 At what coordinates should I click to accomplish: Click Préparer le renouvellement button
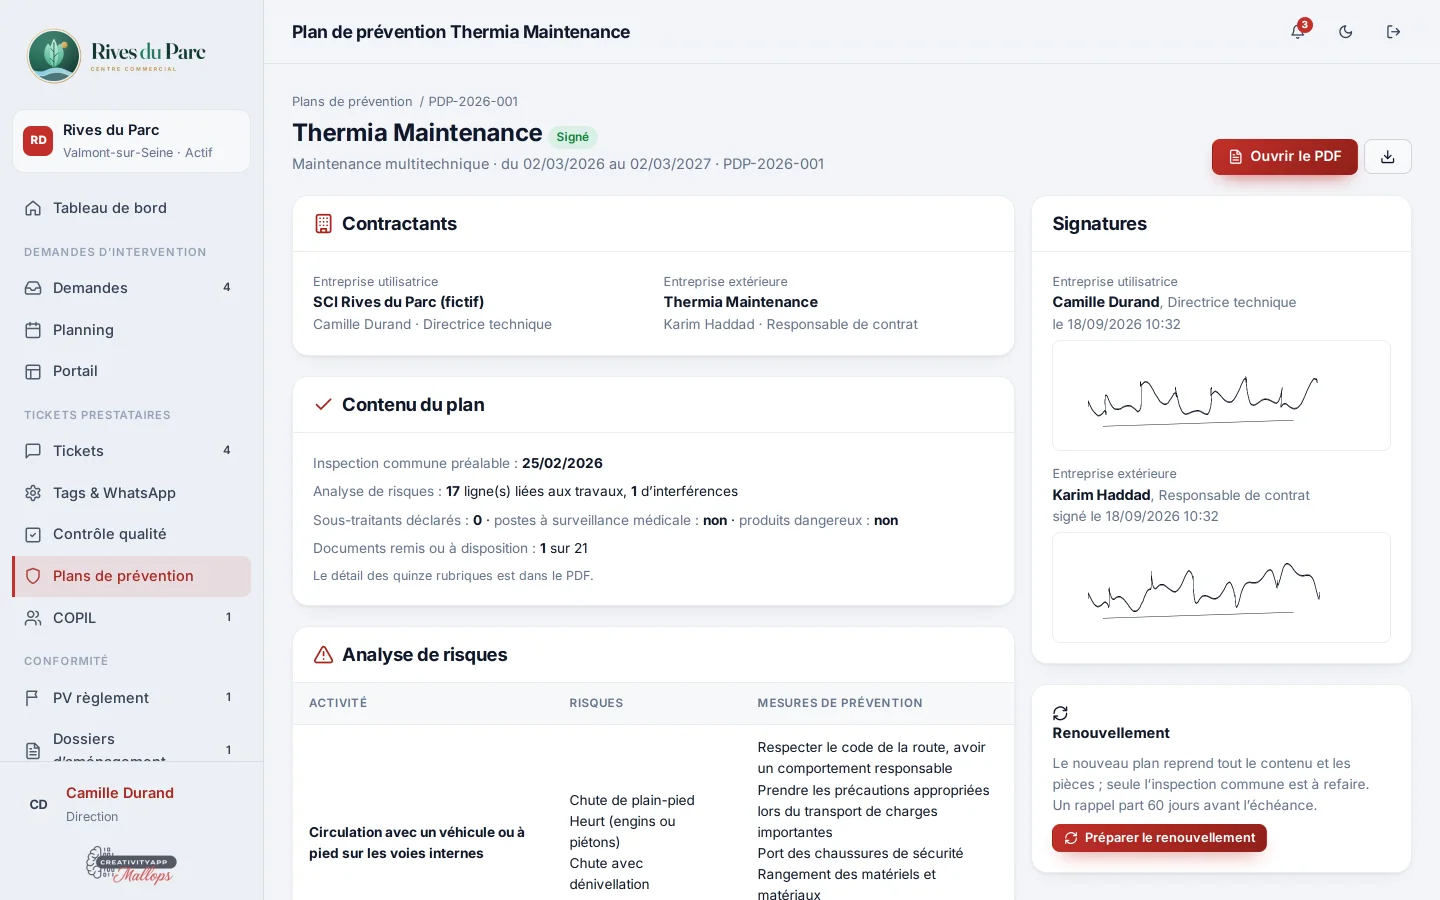(x=1159, y=838)
